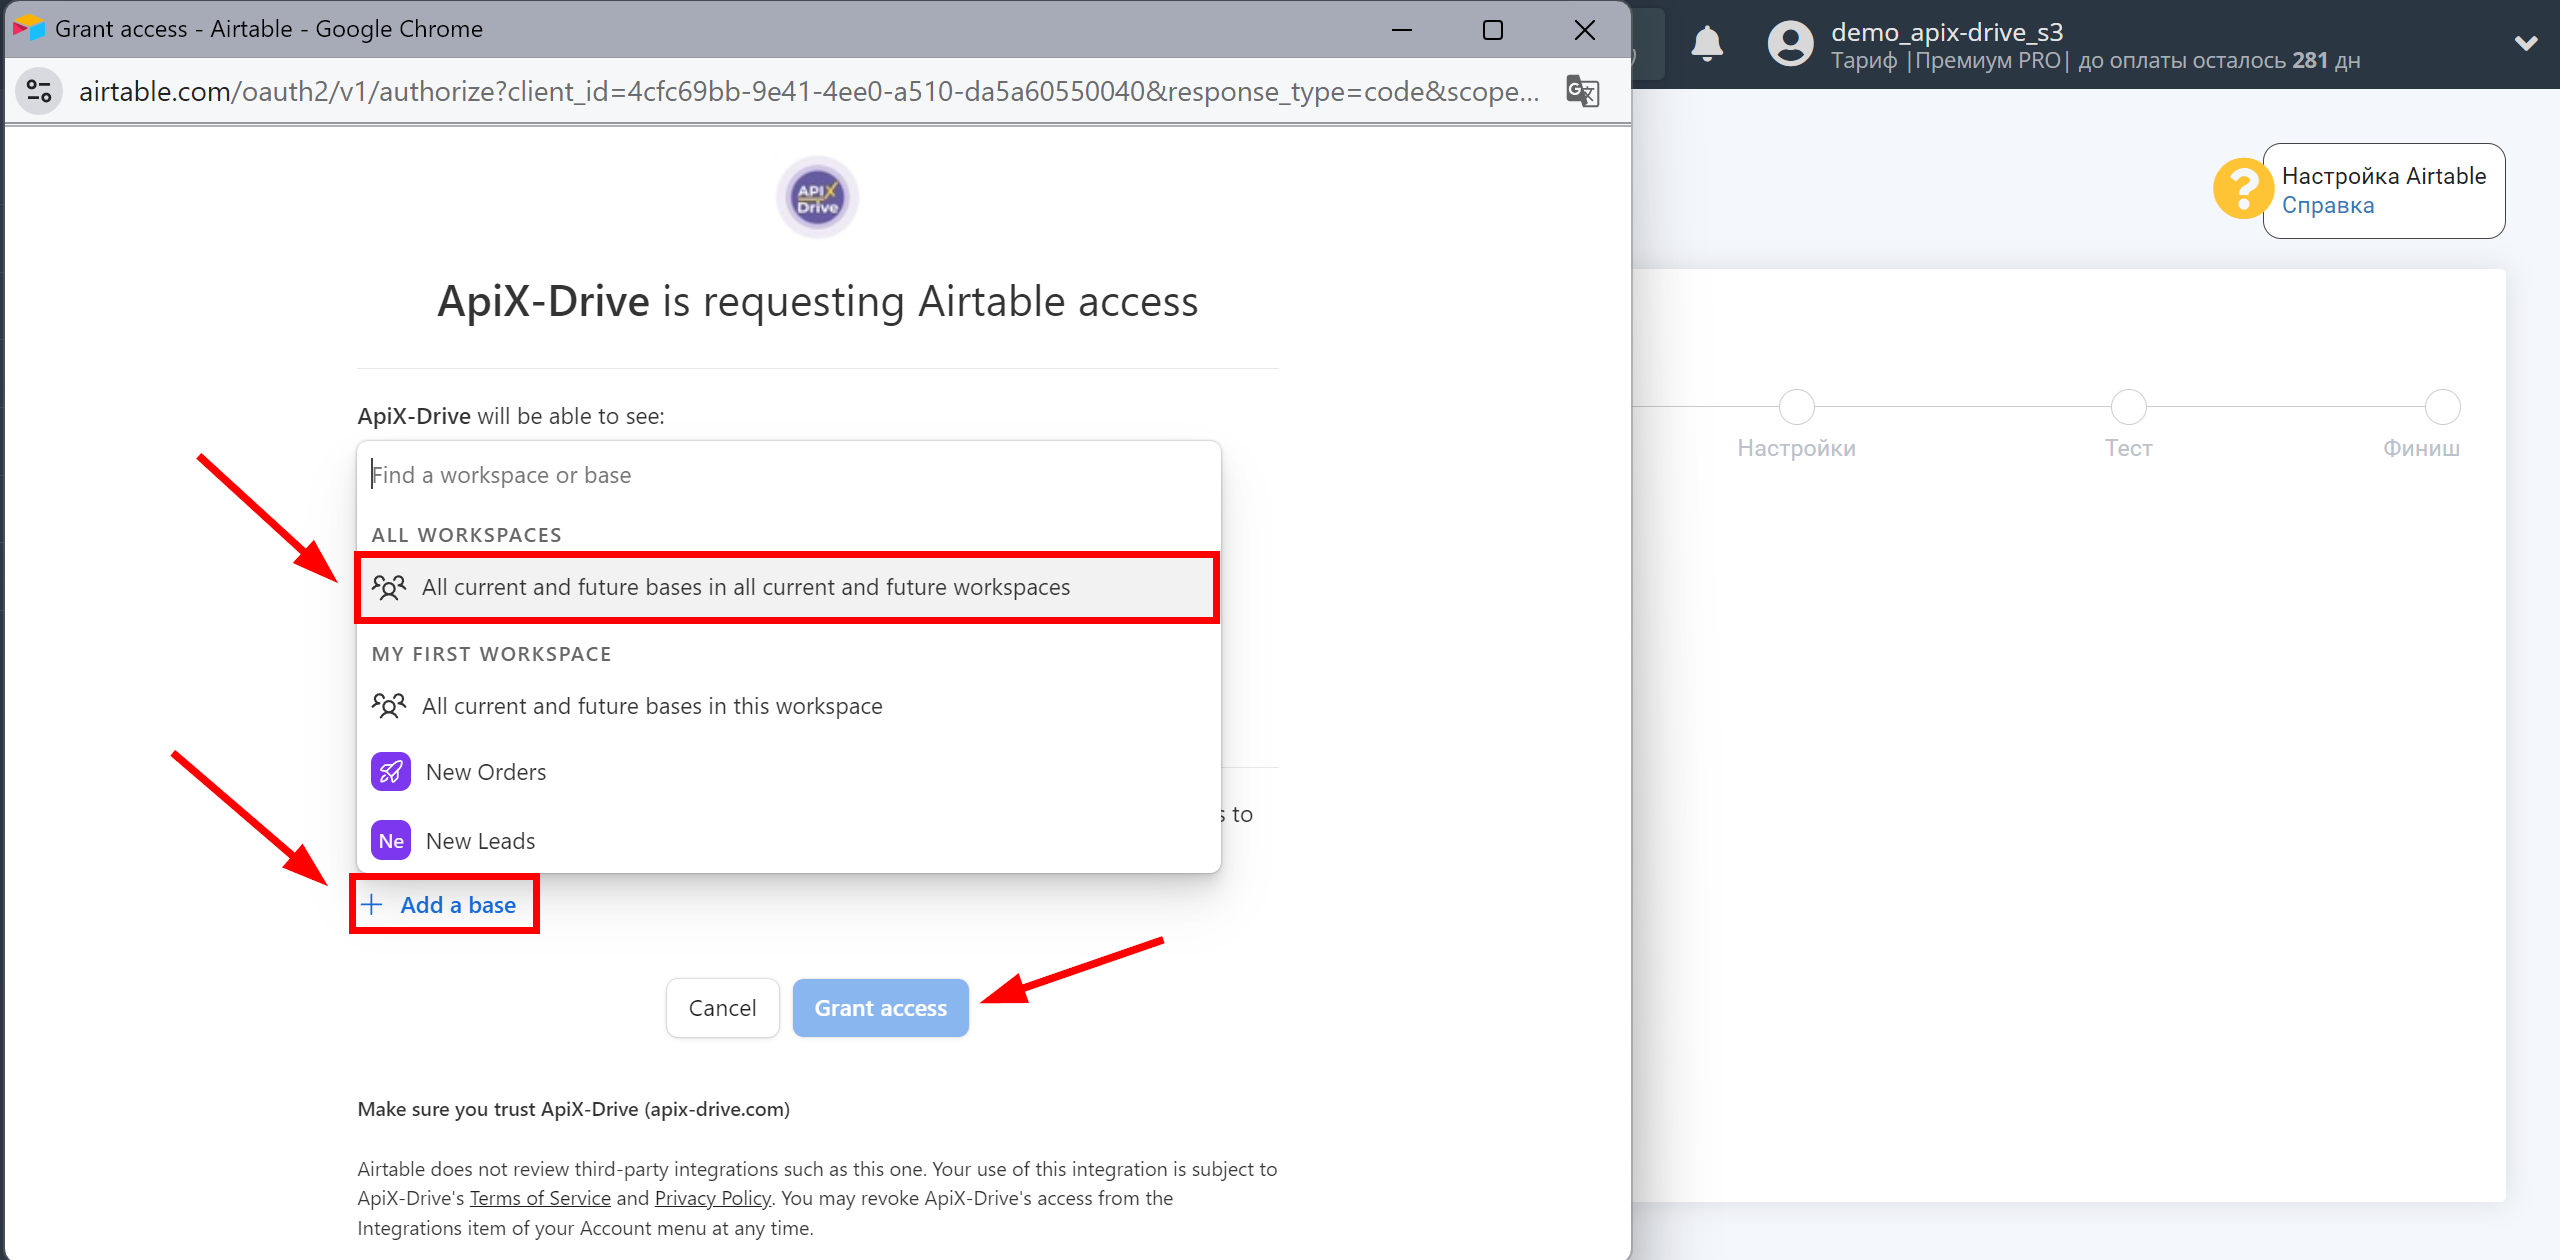Open Google Translate icon in address bar

click(x=1583, y=91)
